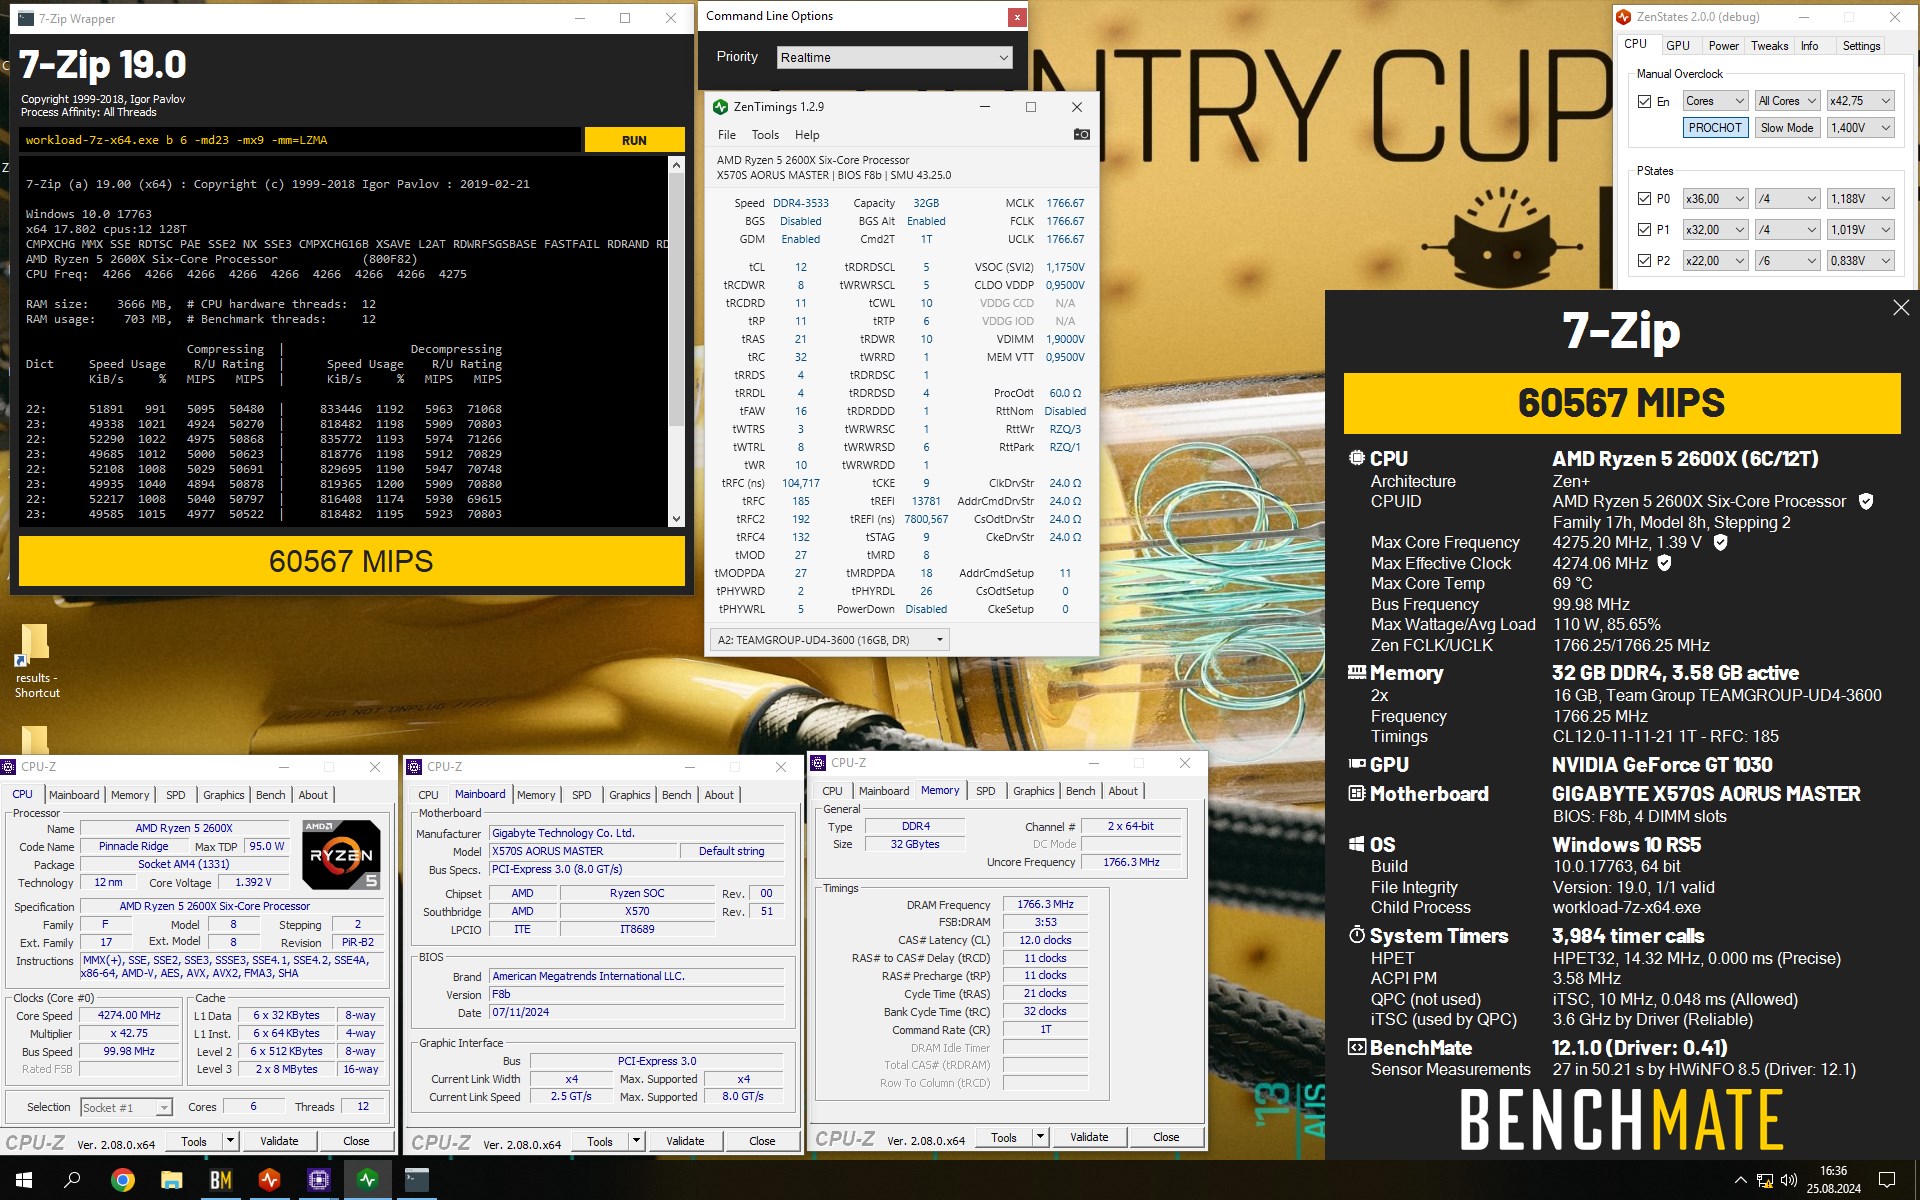The image size is (1920, 1200).
Task: Open ZenTimings Help menu
Action: click(x=807, y=135)
